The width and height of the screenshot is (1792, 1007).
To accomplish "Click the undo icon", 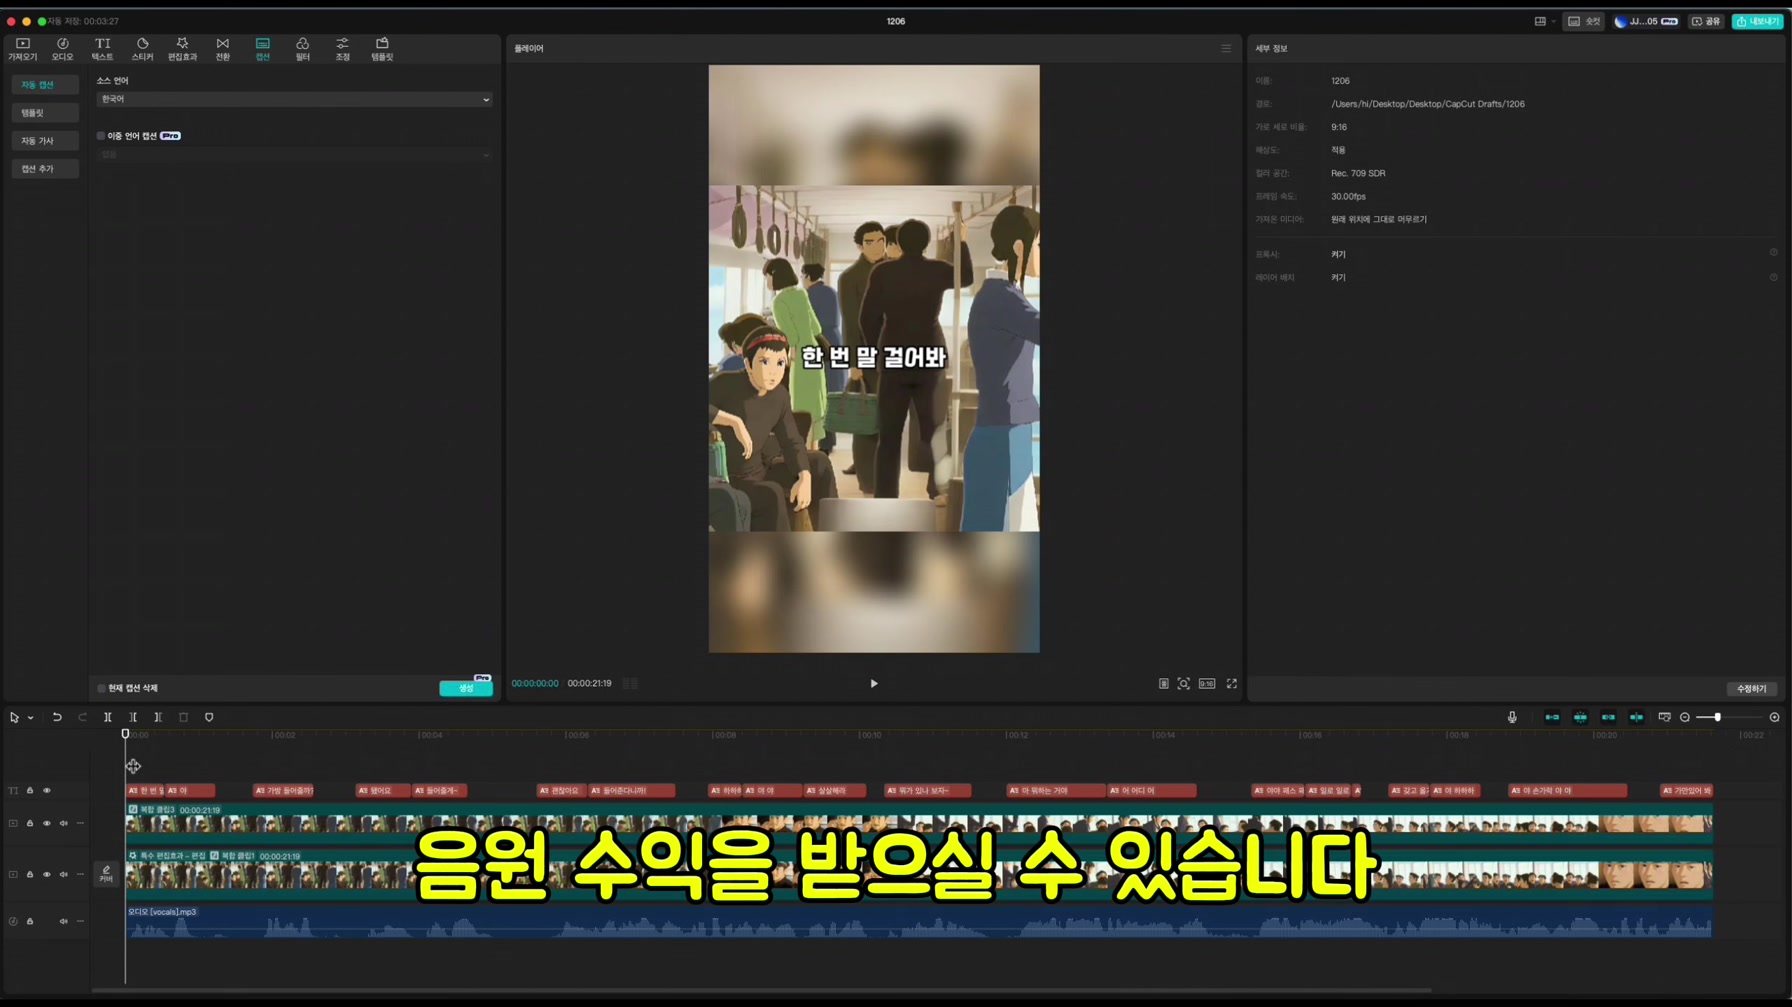I will click(x=57, y=718).
